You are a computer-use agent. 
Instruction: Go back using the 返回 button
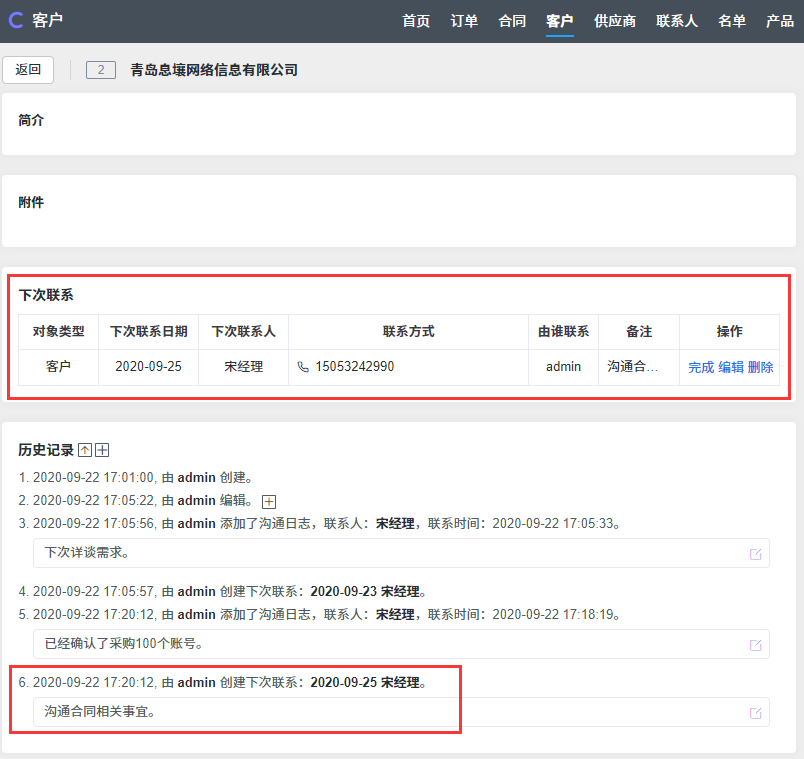pyautogui.click(x=28, y=70)
